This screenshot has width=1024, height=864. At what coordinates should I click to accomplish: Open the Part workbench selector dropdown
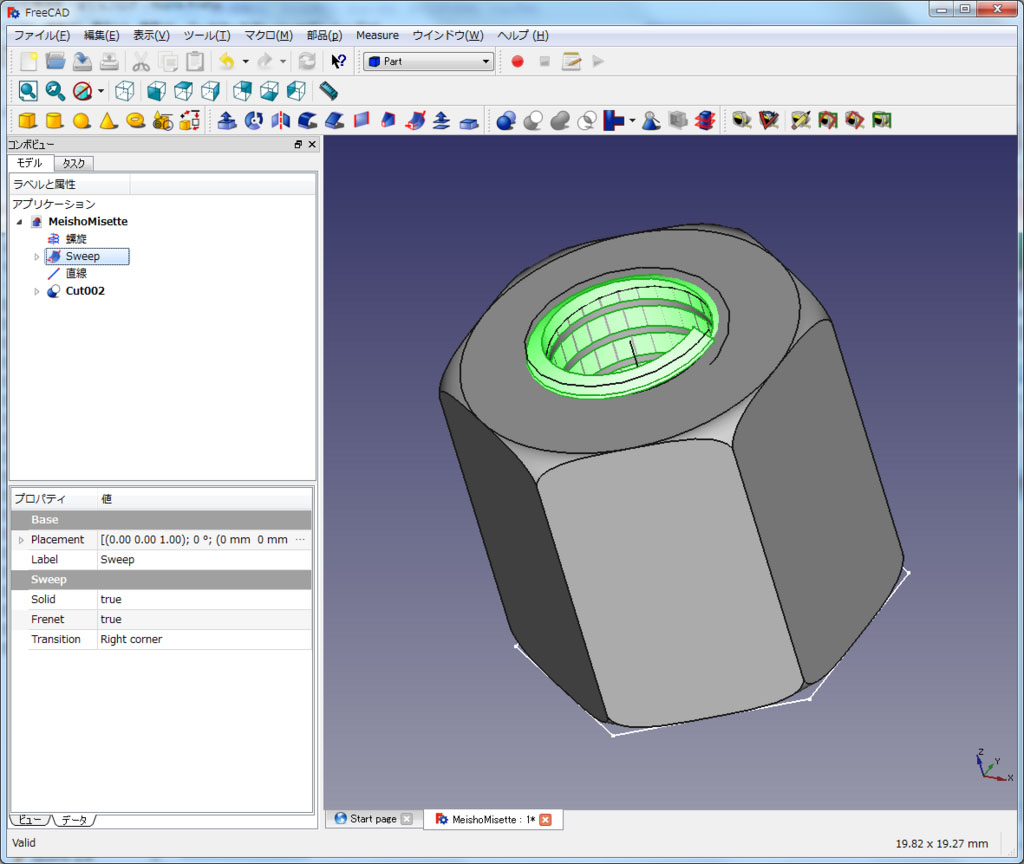[x=428, y=61]
